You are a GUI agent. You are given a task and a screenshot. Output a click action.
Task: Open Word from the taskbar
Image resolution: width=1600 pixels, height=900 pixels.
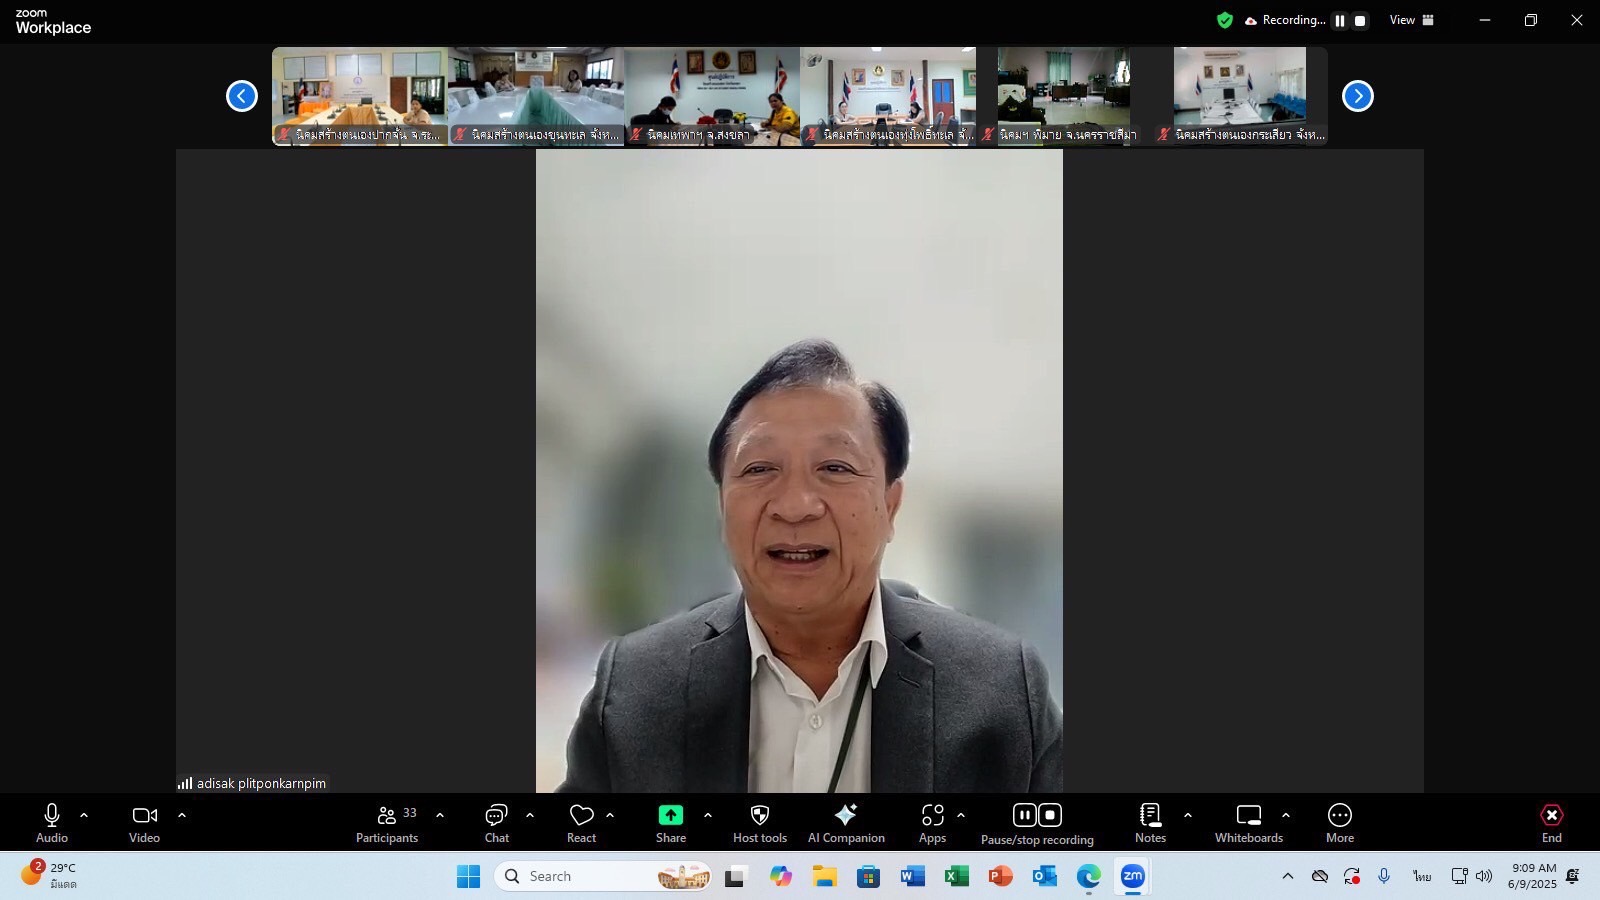[912, 876]
